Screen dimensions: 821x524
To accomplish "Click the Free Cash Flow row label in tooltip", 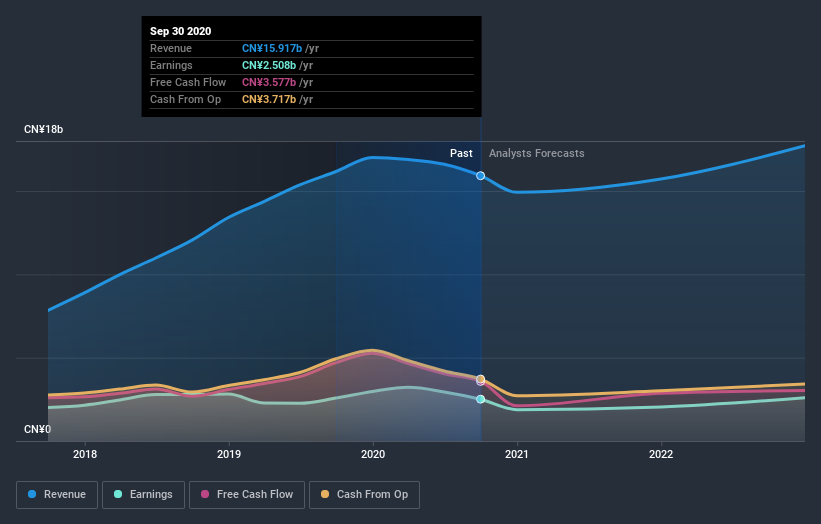I will click(188, 82).
